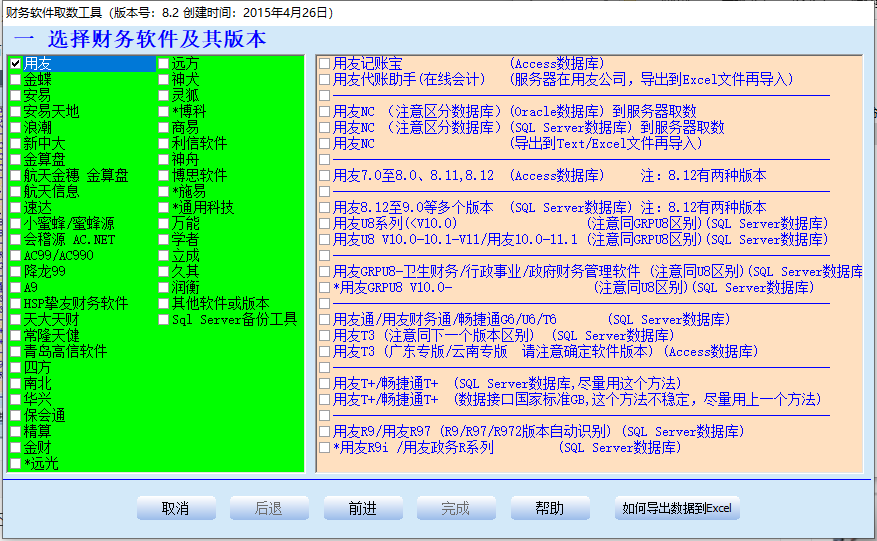Select 会稽源 AC.NET checkbox

16,239
